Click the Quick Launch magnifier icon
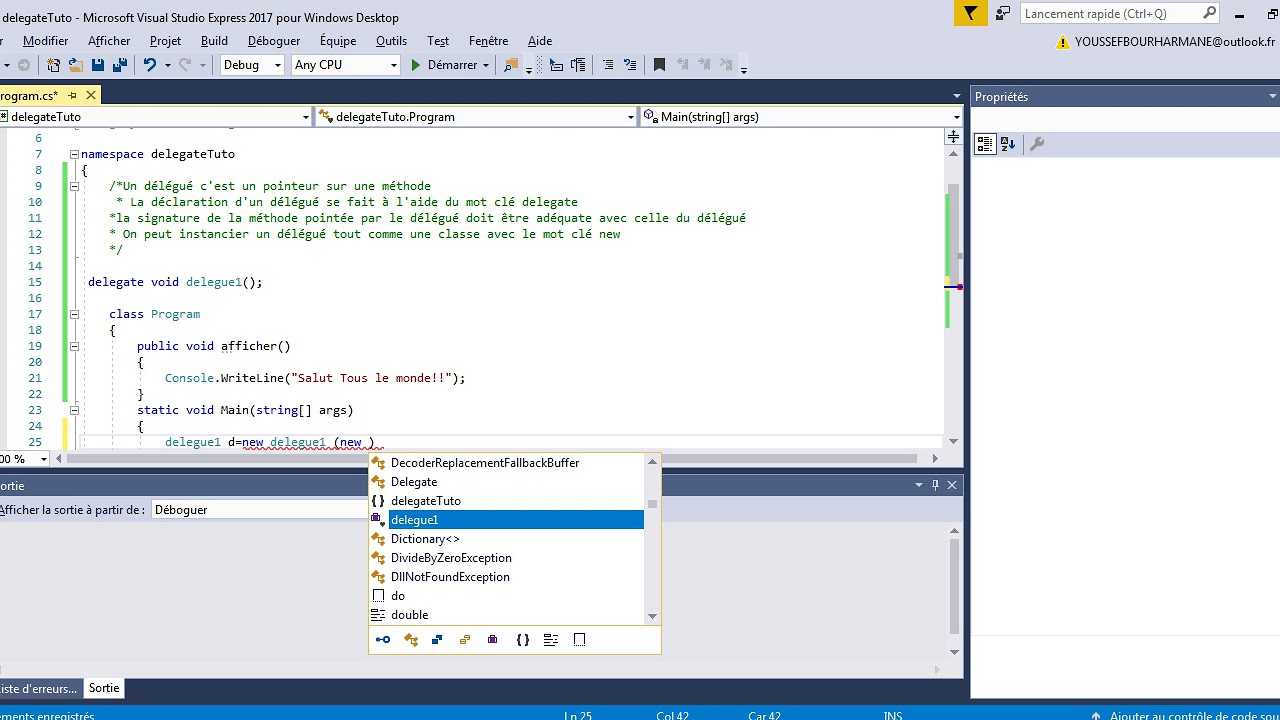This screenshot has height=720, width=1280. click(x=1209, y=13)
